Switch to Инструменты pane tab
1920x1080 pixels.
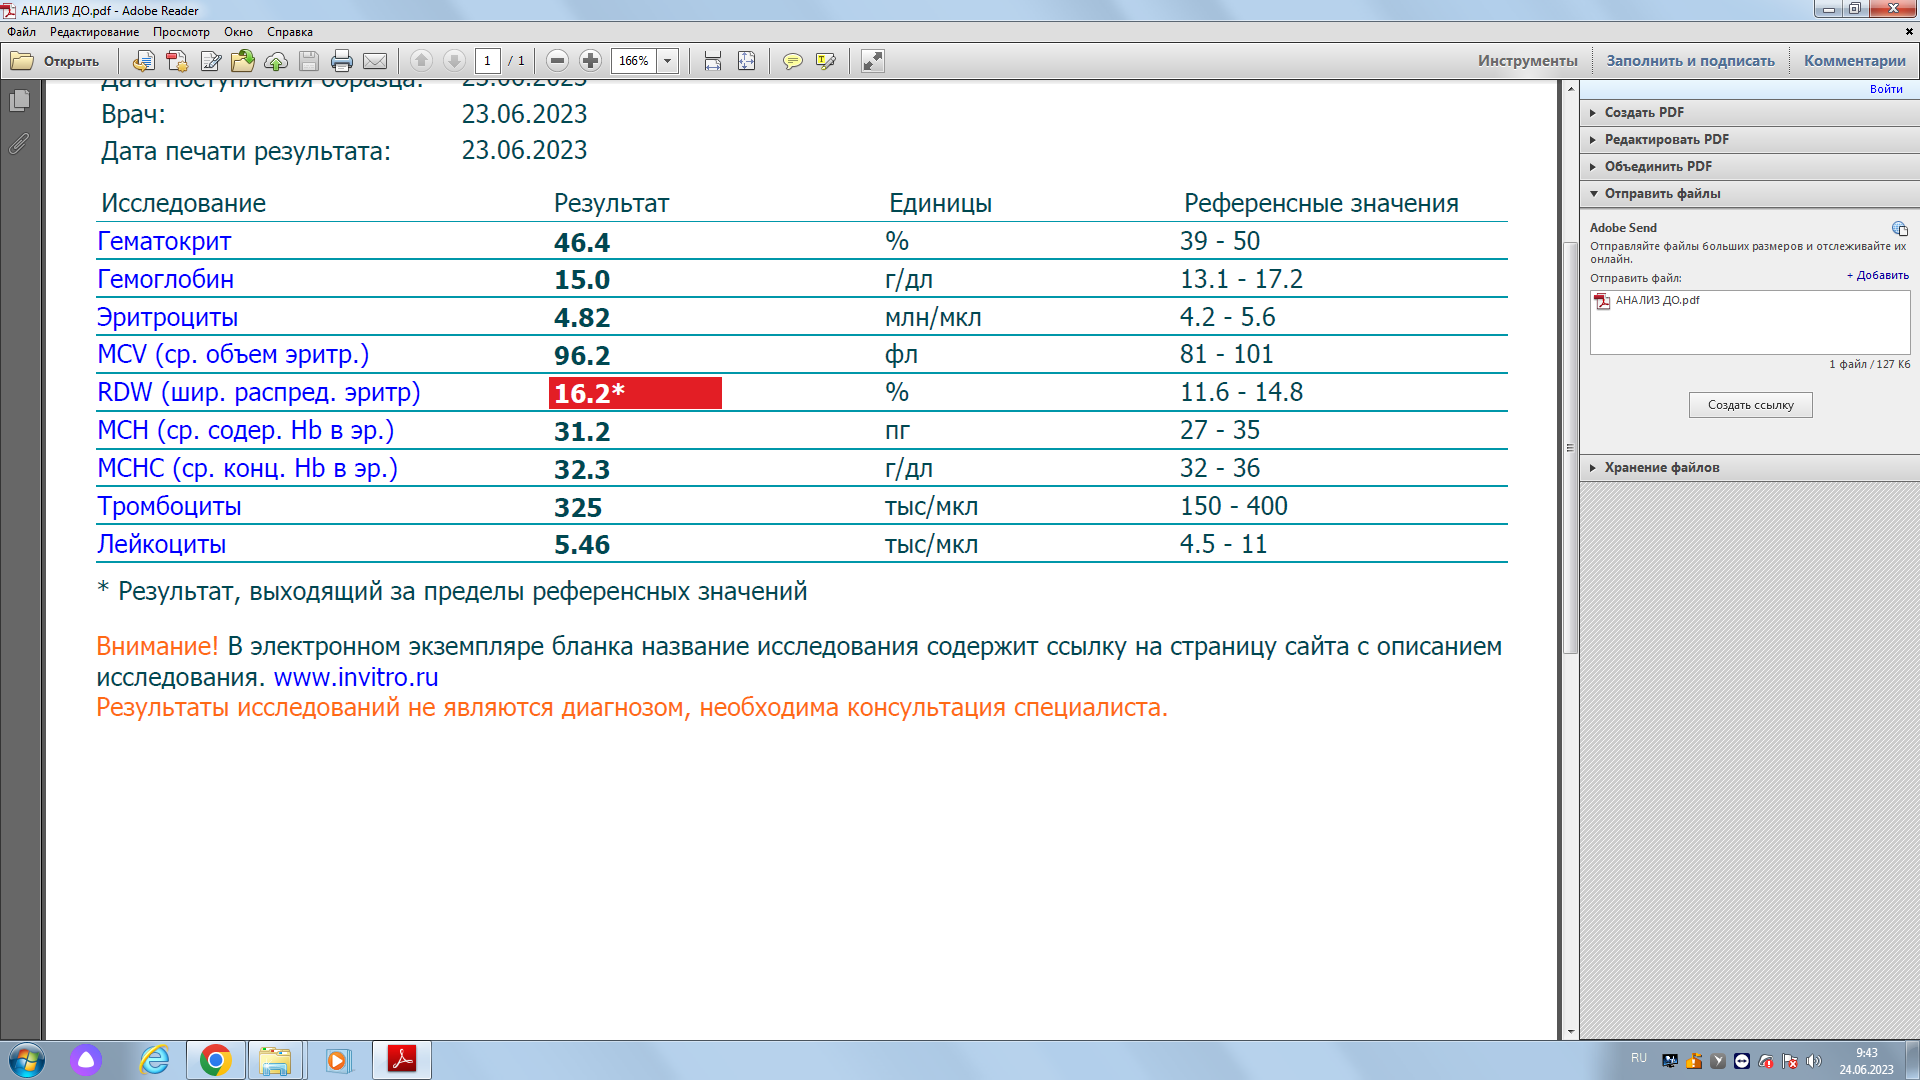[x=1527, y=61]
